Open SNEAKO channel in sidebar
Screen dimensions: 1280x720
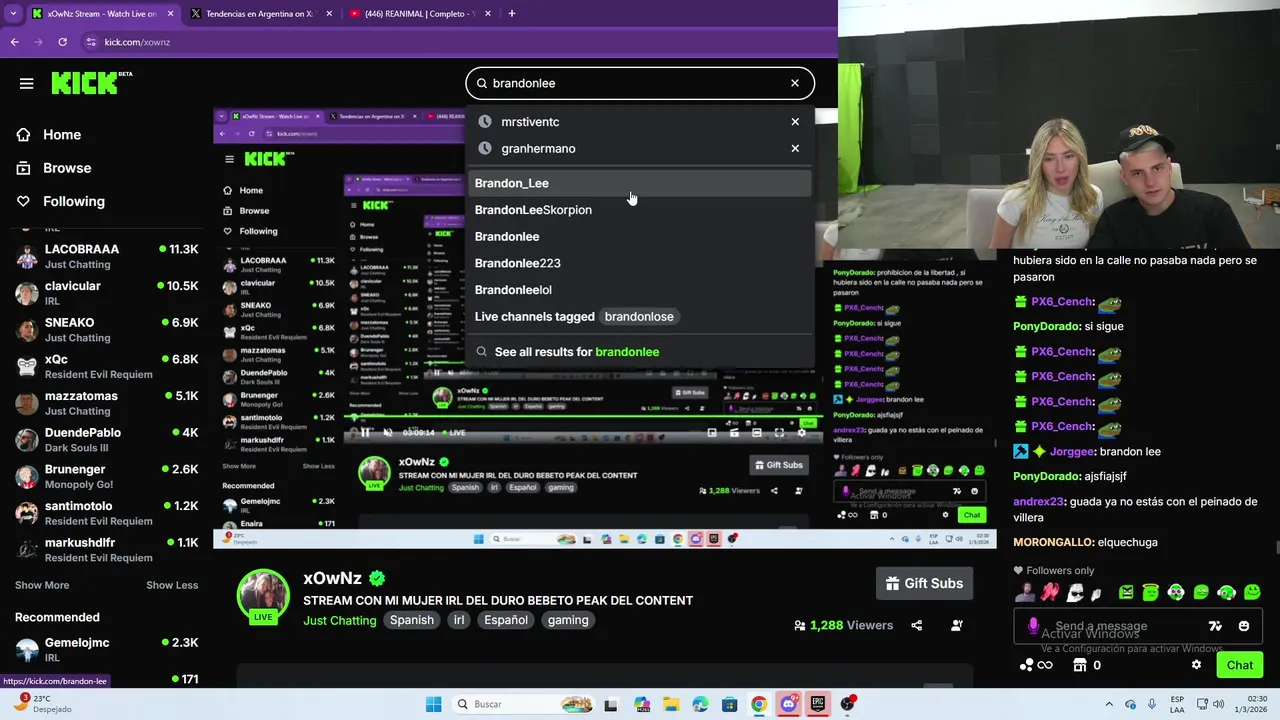pos(106,330)
